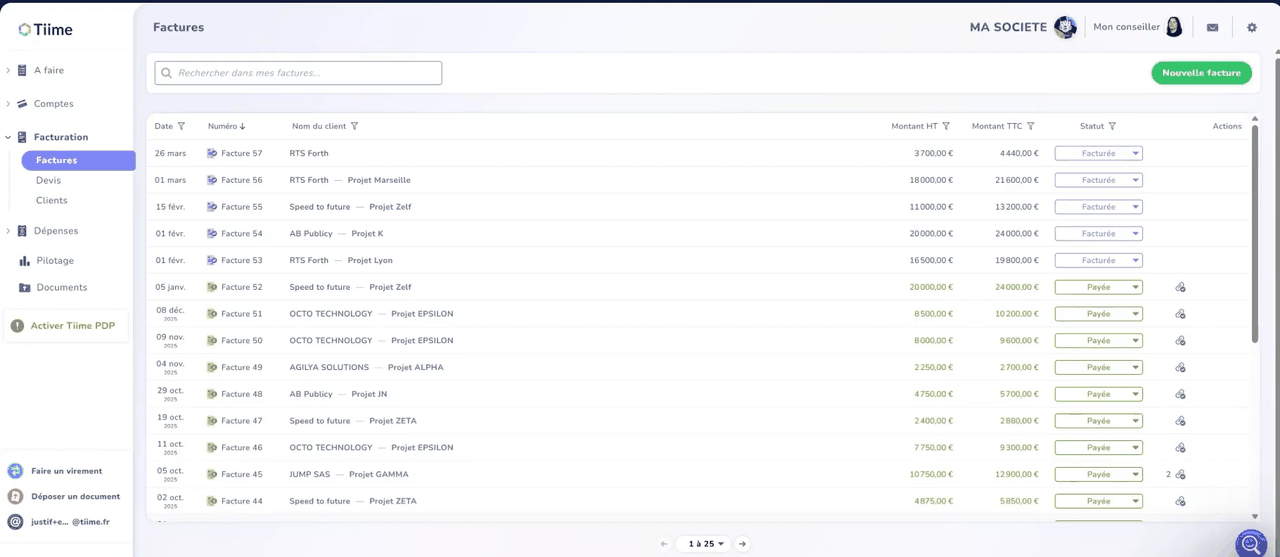Click the Facture 57 invoice icon
The height and width of the screenshot is (557, 1280).
[x=212, y=153]
